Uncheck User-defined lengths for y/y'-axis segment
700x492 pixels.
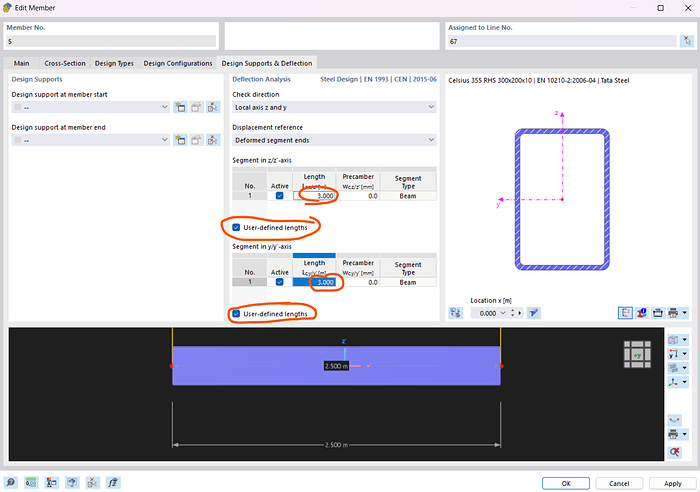(237, 314)
